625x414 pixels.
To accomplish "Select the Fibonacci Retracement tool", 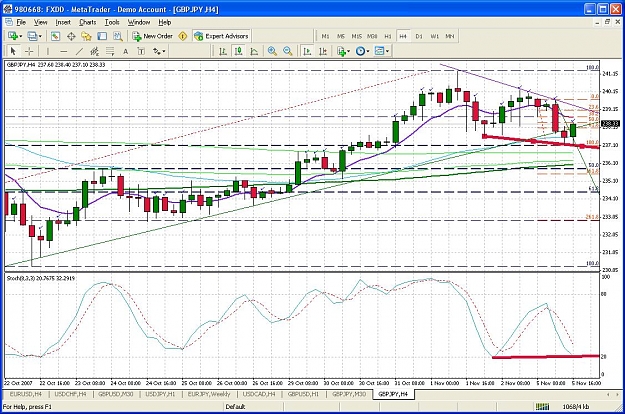I will [x=110, y=51].
